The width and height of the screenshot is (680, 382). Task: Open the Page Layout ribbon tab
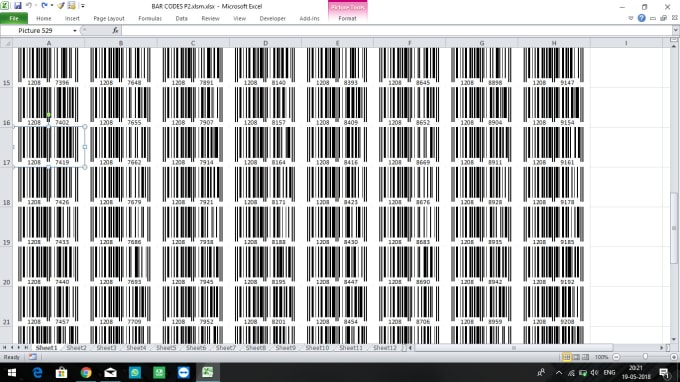tap(109, 19)
